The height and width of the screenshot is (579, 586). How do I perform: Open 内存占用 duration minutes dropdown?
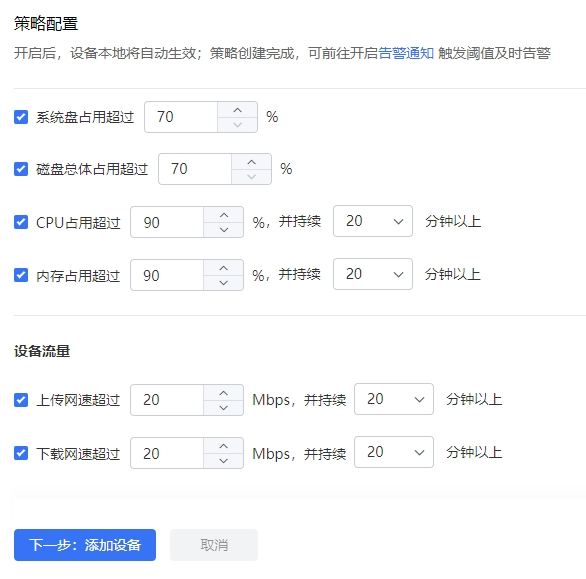(x=373, y=274)
